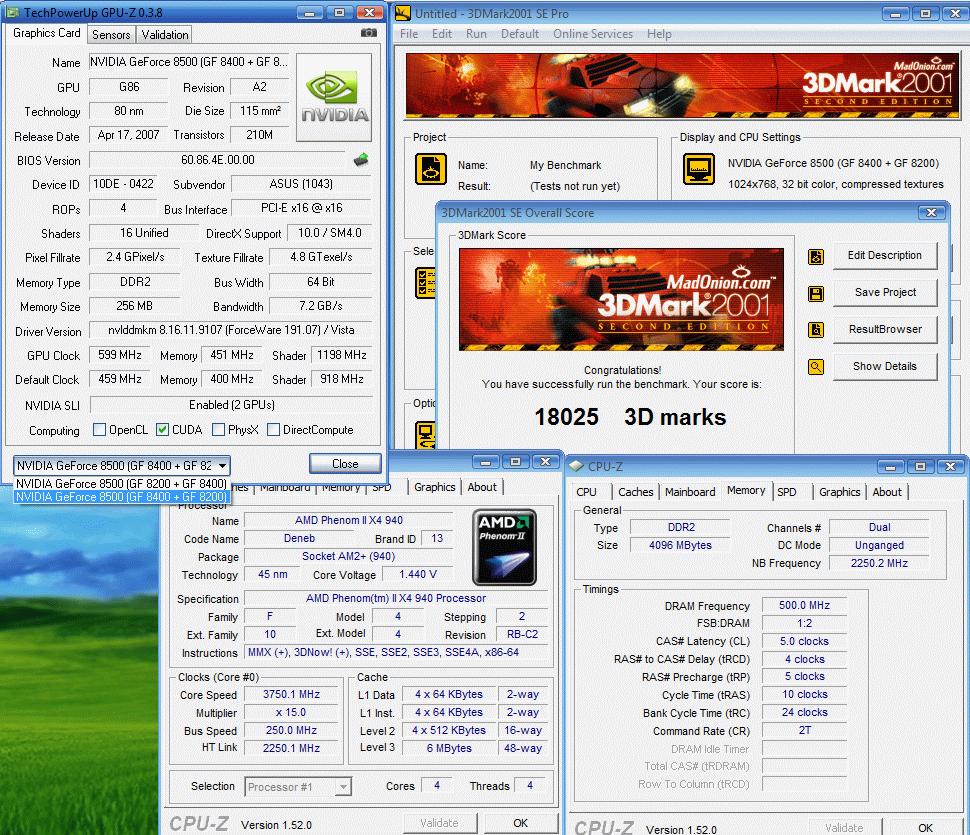Enable the OpenCL checkbox
Screen dimensions: 970x835
click(x=99, y=430)
